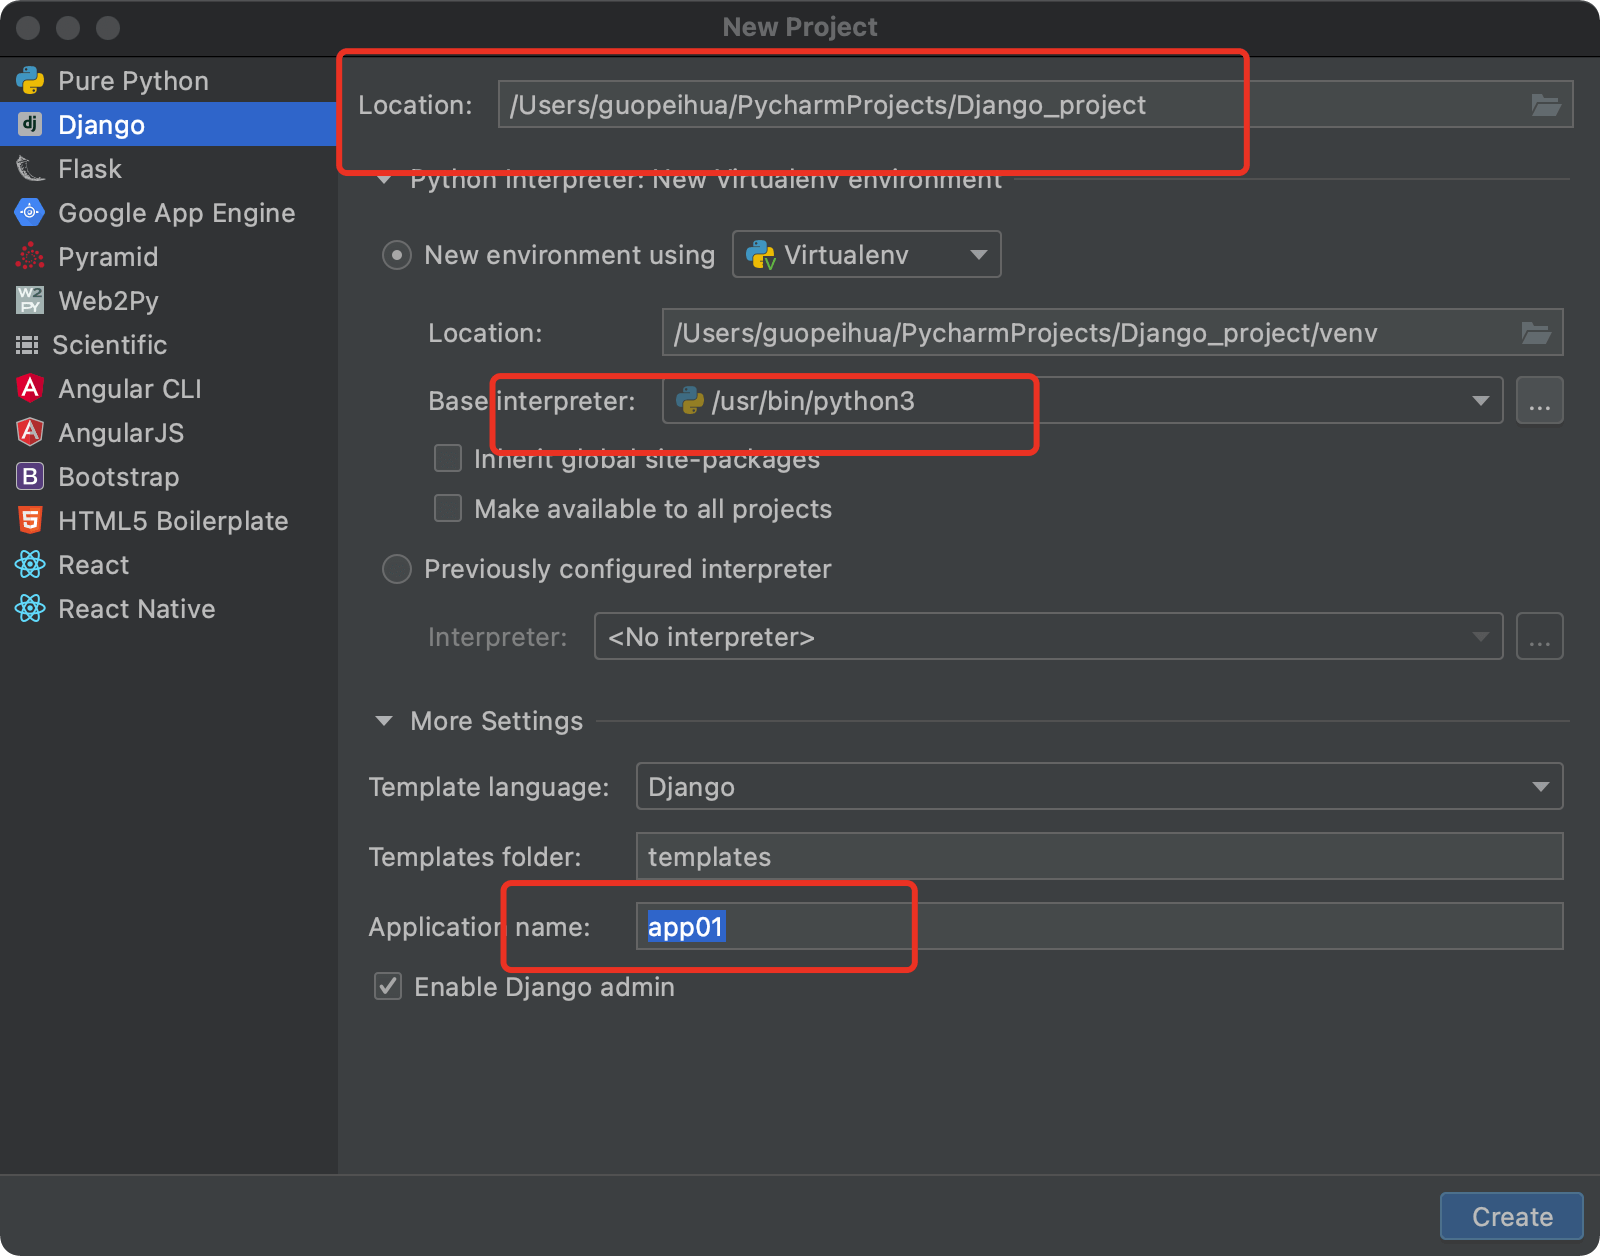Click the Create button
Screen dimensions: 1600x1256
(1511, 1216)
